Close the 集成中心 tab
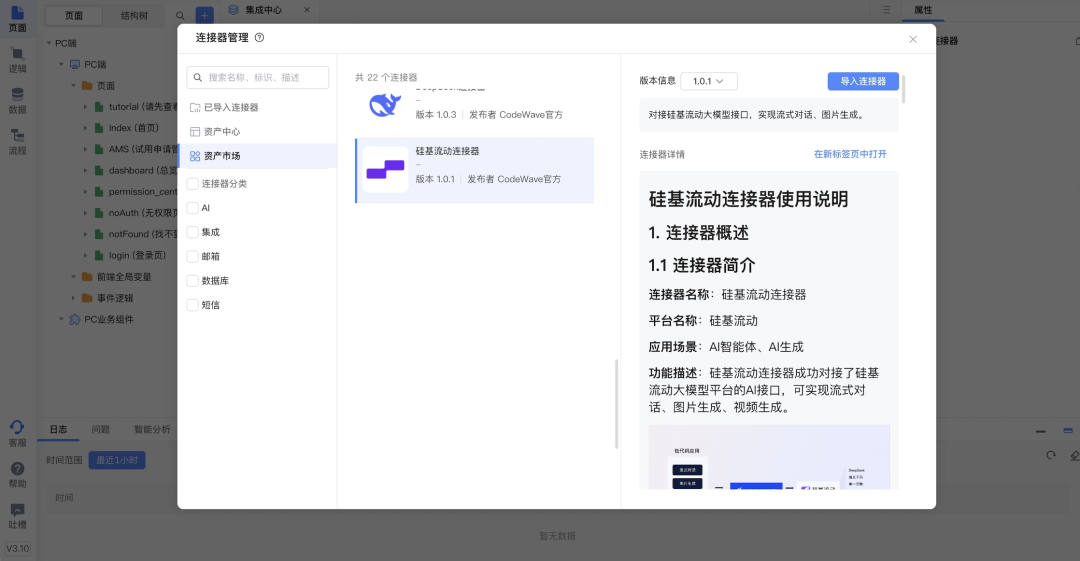This screenshot has height=561, width=1080. 307,10
